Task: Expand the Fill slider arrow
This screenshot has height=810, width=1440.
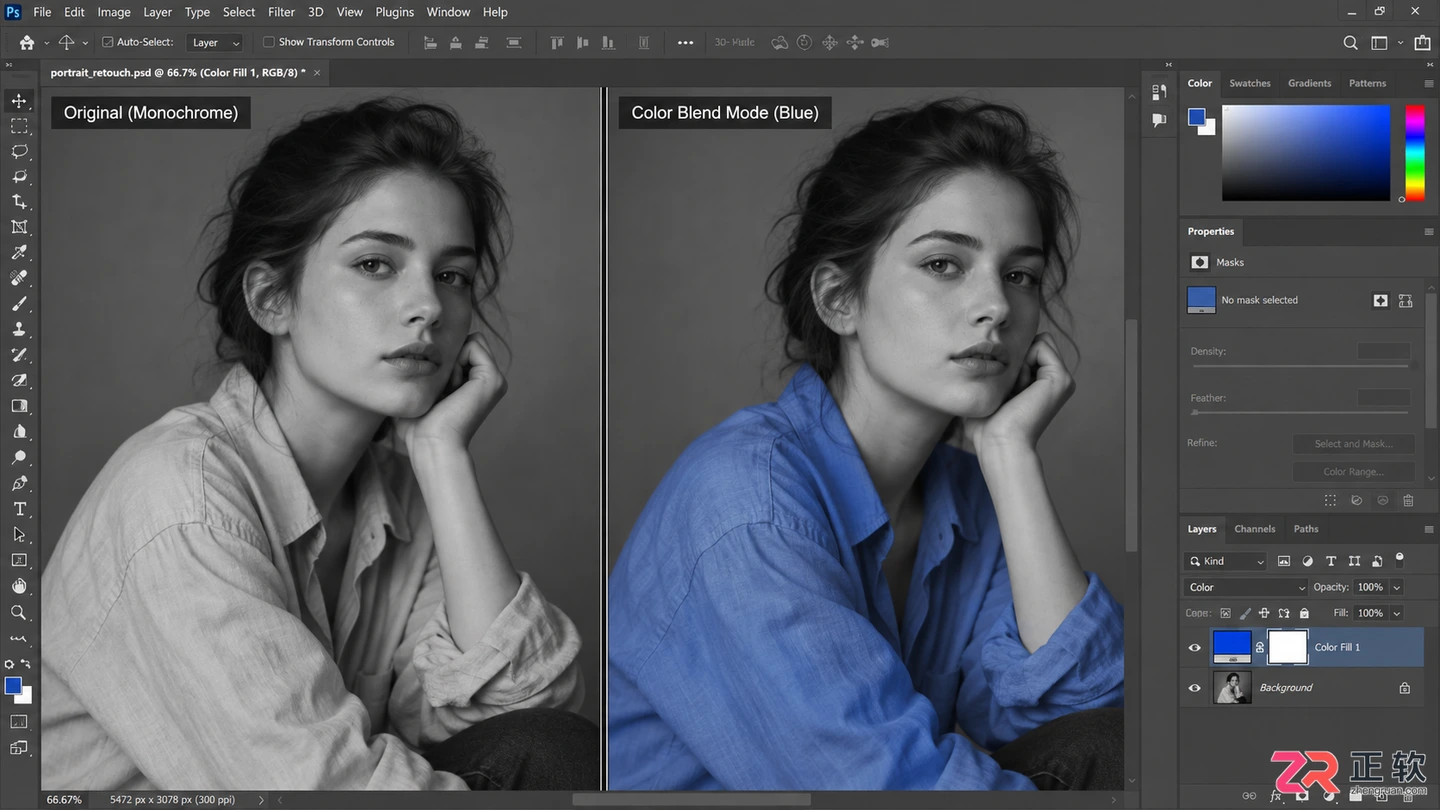Action: point(1397,613)
